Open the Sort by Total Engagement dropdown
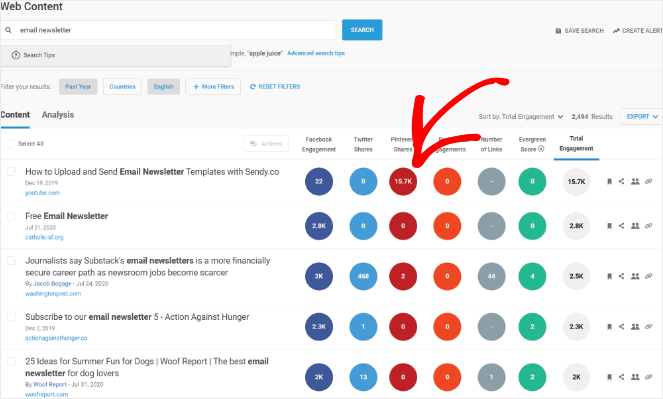Viewport: 663px width, 399px height. (x=521, y=117)
